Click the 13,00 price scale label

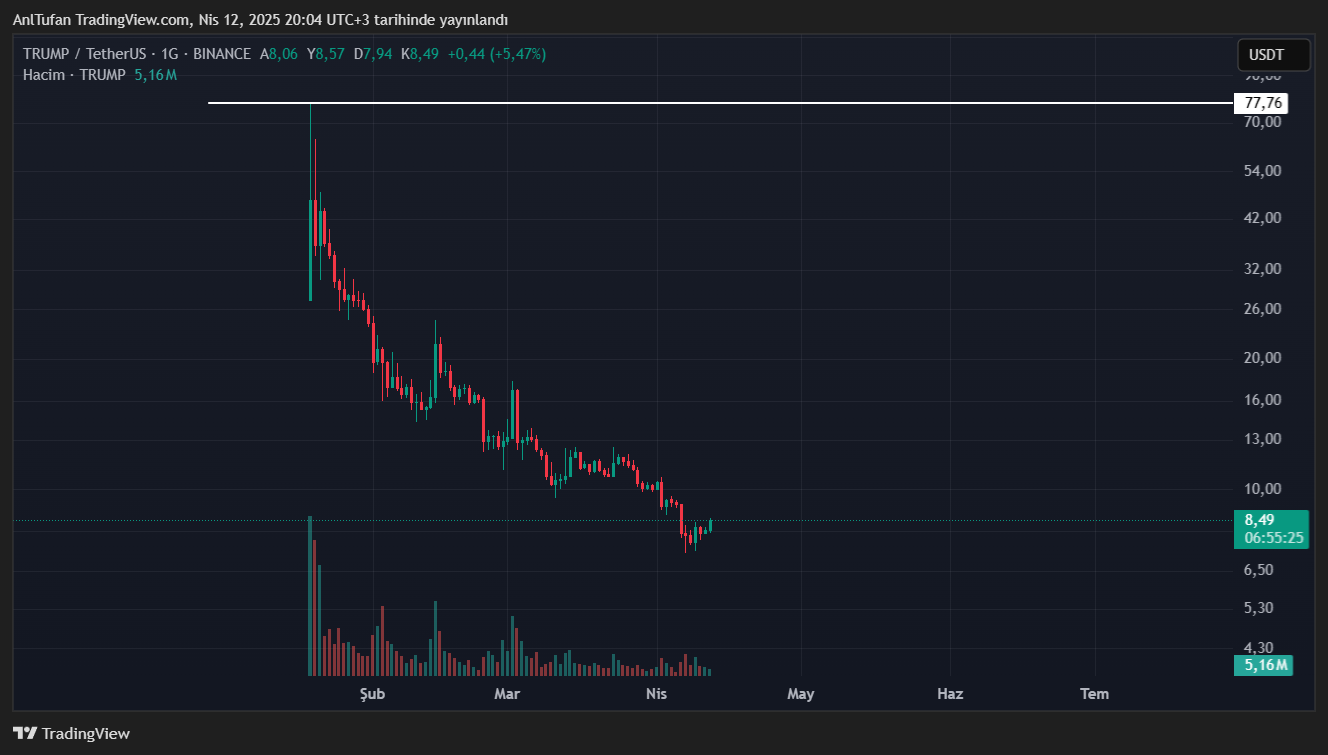pyautogui.click(x=1262, y=439)
